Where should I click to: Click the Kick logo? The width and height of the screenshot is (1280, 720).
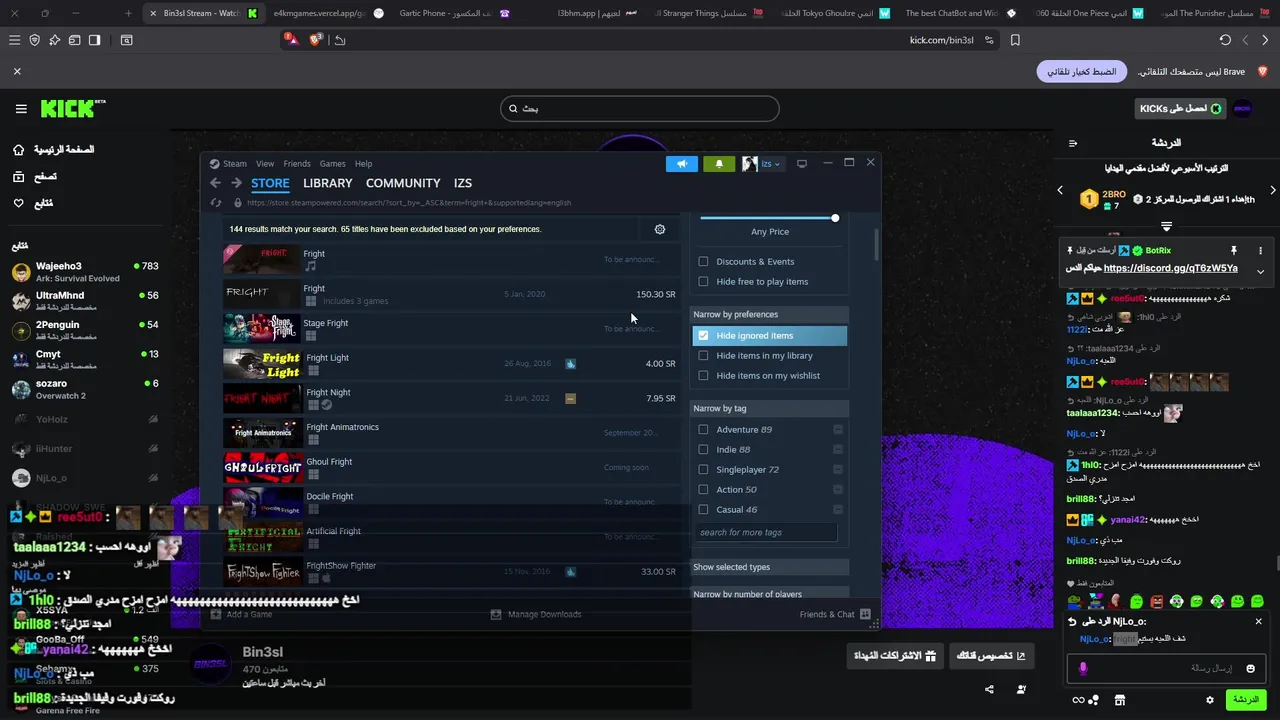[73, 108]
